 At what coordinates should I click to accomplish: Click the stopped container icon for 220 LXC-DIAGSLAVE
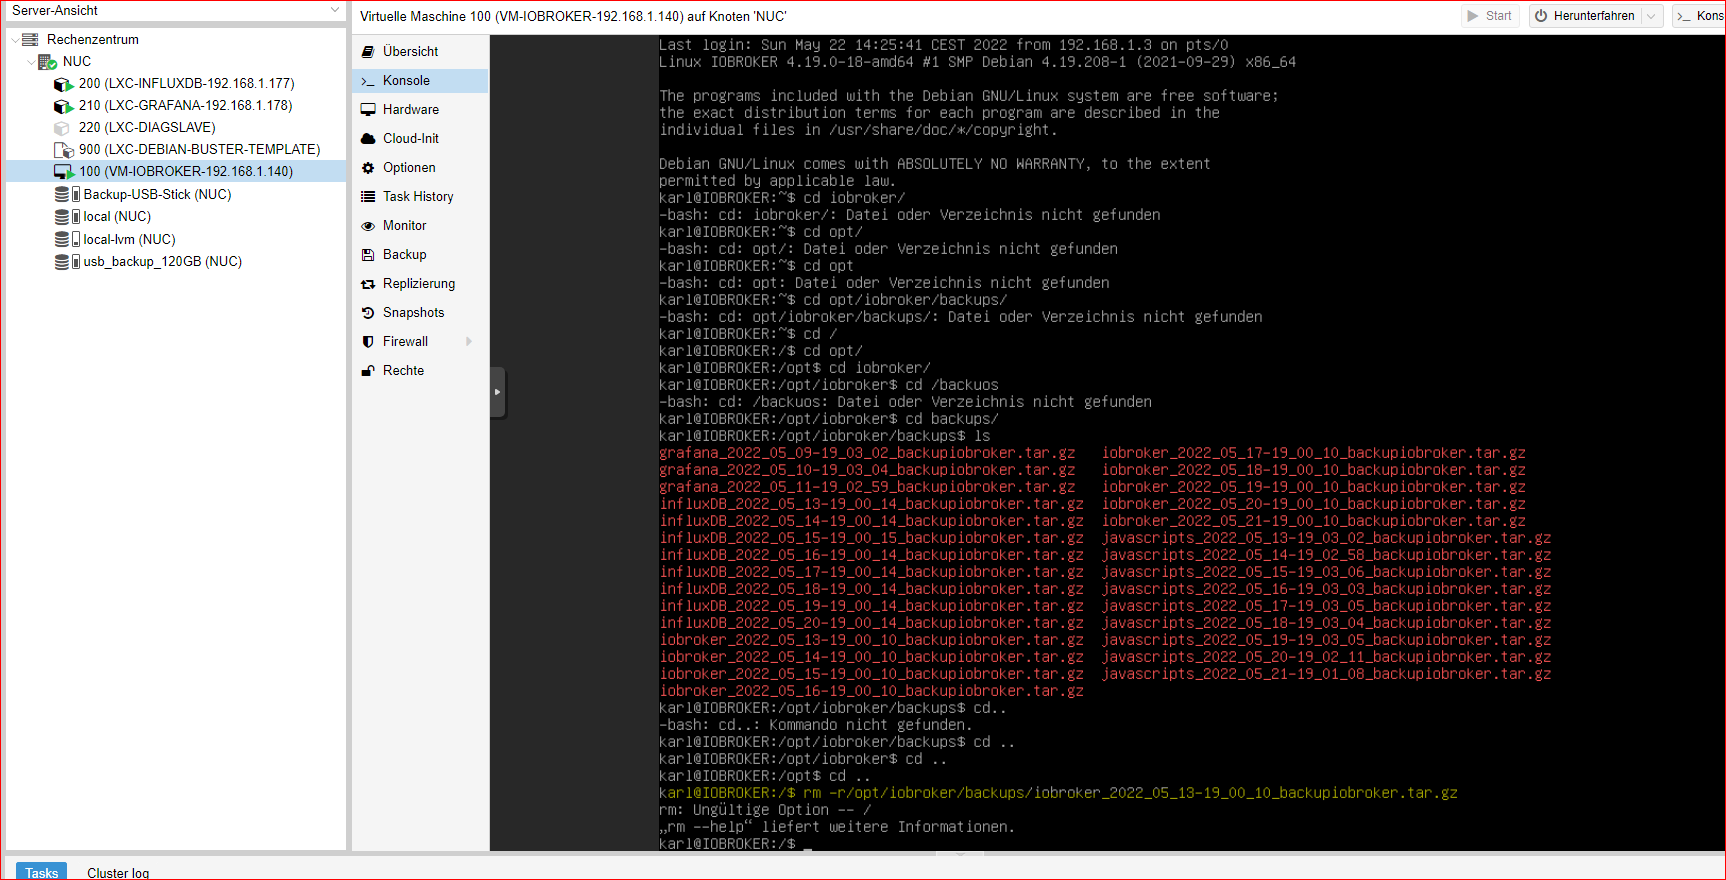[61, 128]
